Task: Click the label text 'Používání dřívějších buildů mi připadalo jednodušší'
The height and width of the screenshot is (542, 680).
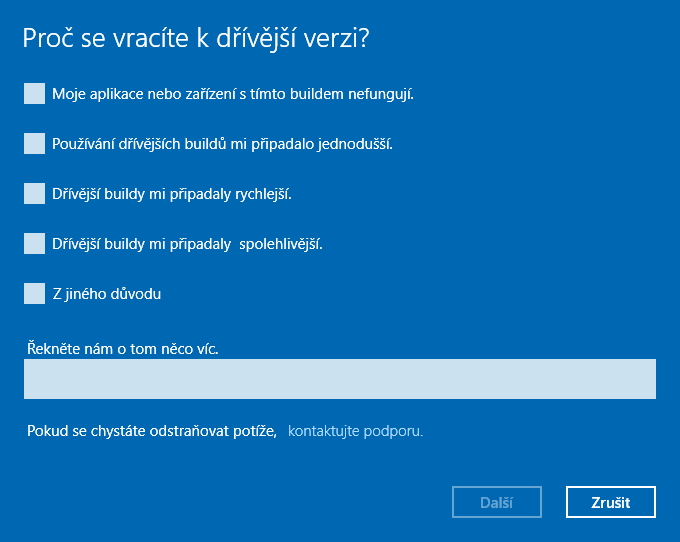Action: [x=222, y=144]
